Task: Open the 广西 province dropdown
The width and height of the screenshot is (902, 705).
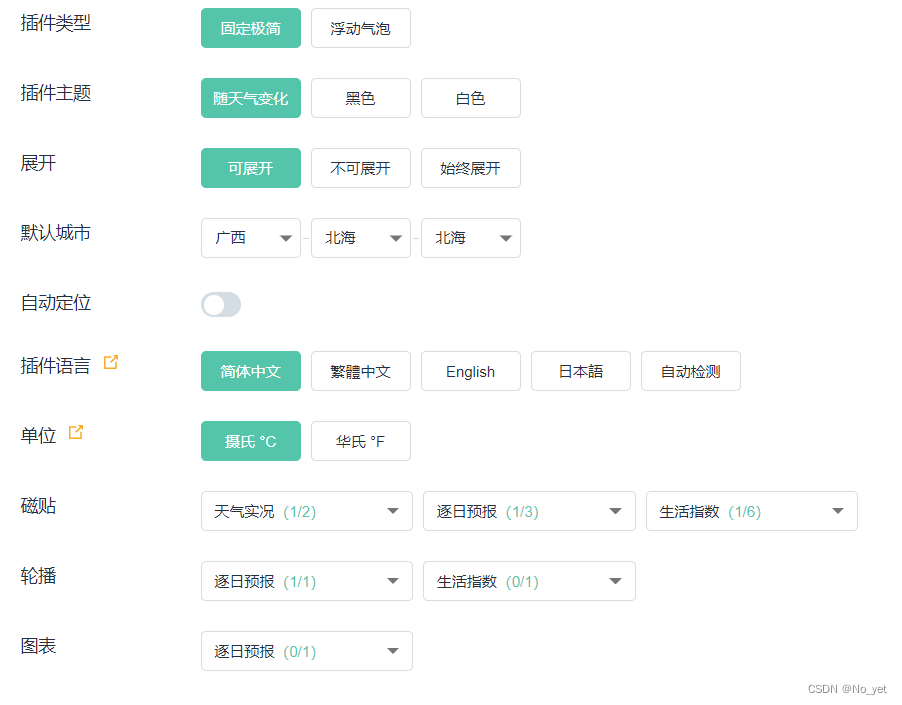Action: pyautogui.click(x=250, y=238)
